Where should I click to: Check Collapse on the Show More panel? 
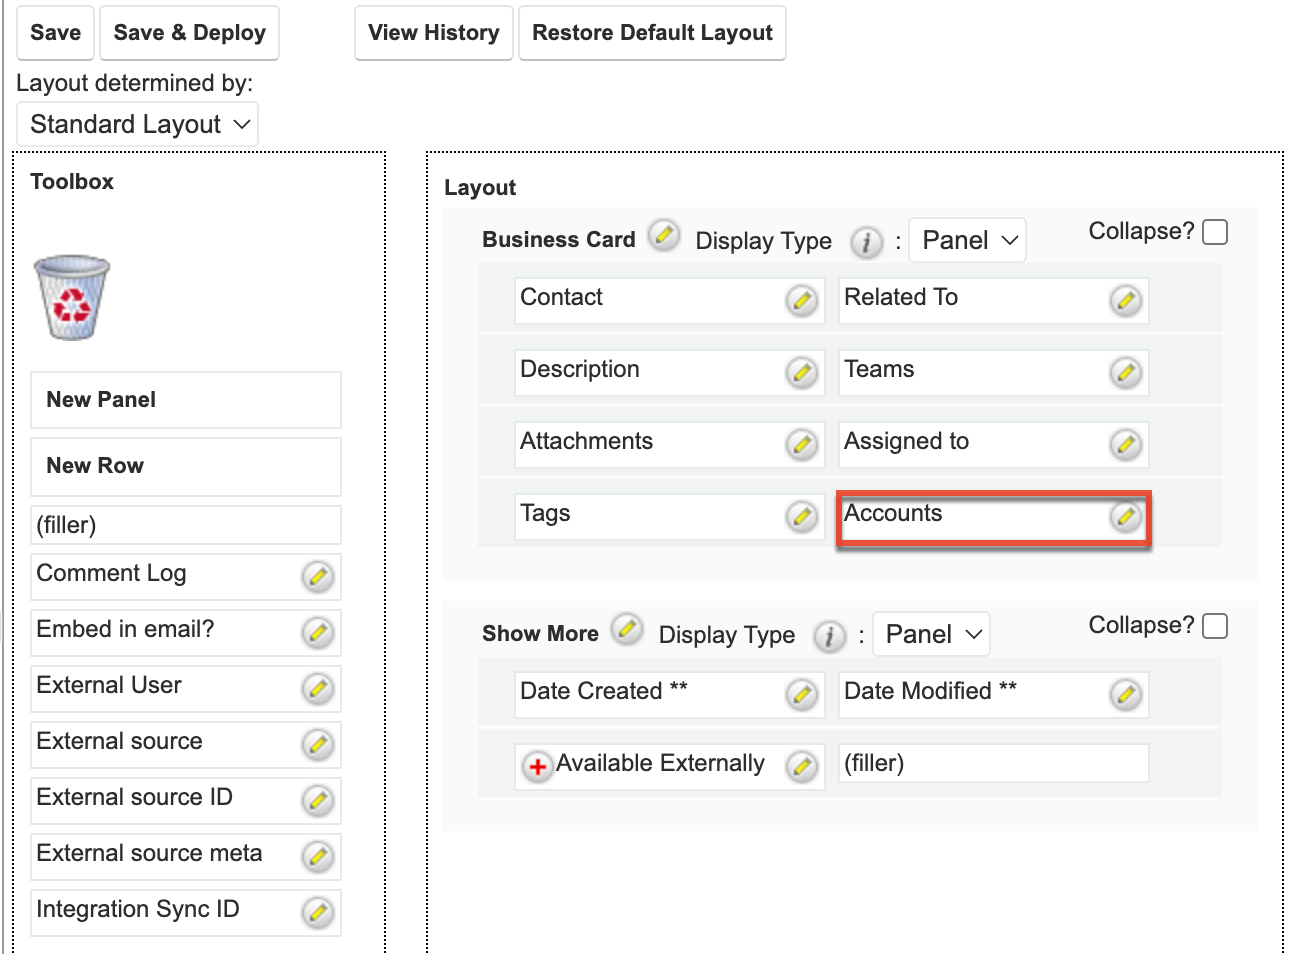click(x=1215, y=625)
